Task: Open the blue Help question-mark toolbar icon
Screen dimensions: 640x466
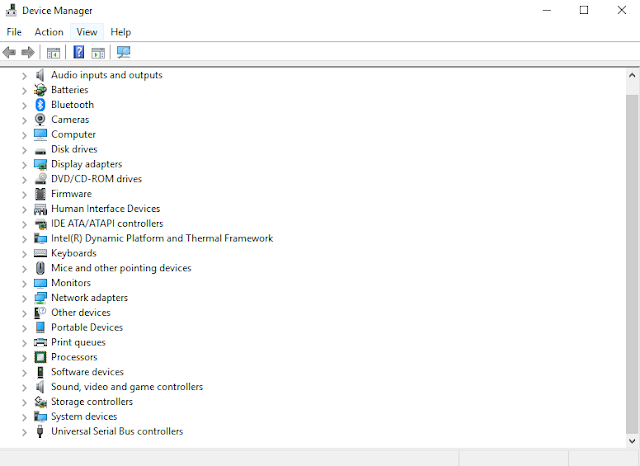Action: click(x=78, y=52)
